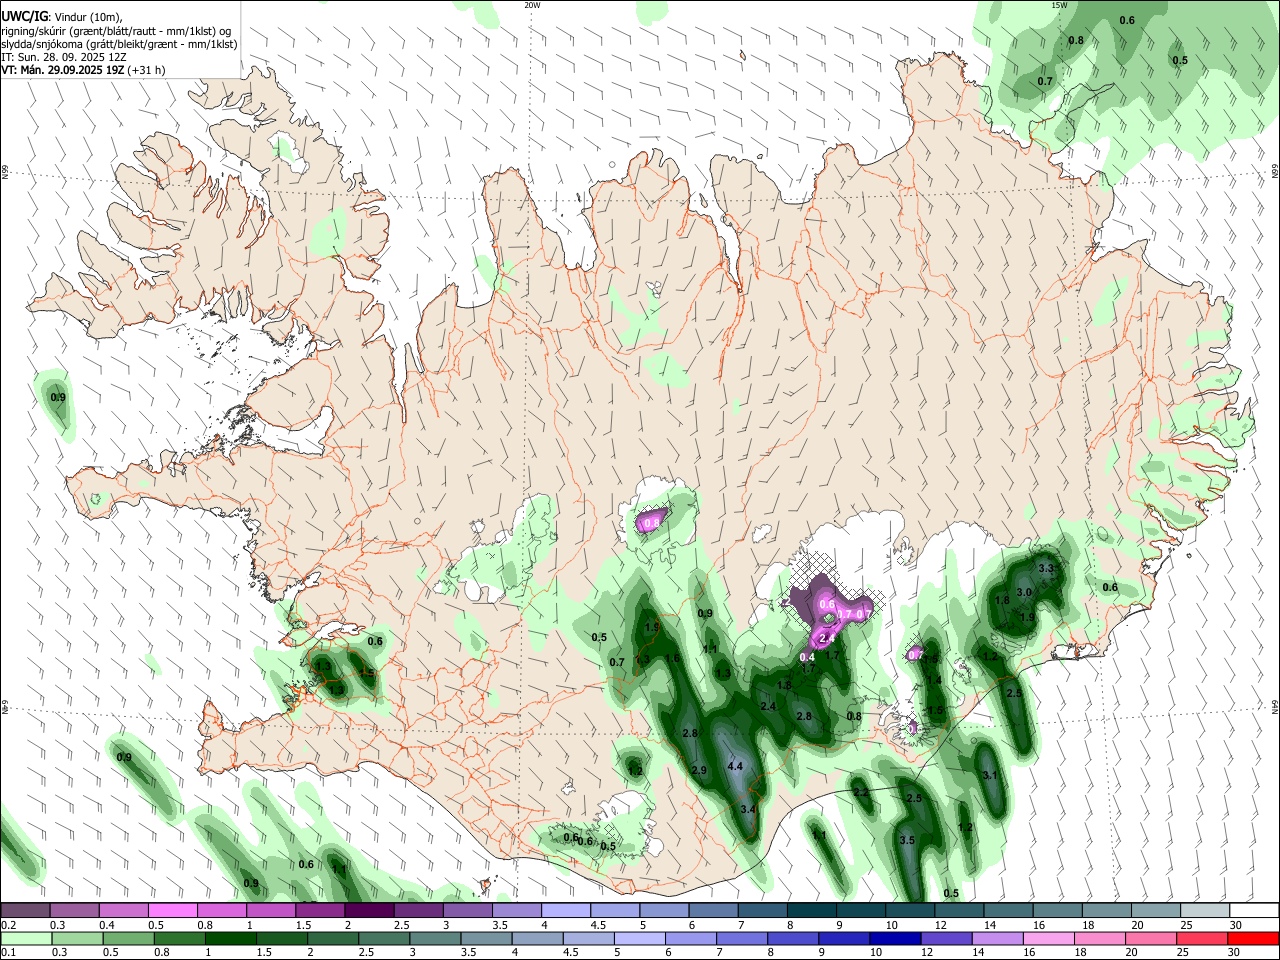This screenshot has width=1280, height=960.
Task: Click the '2.2' rainfall value off south coast
Action: pos(861,792)
